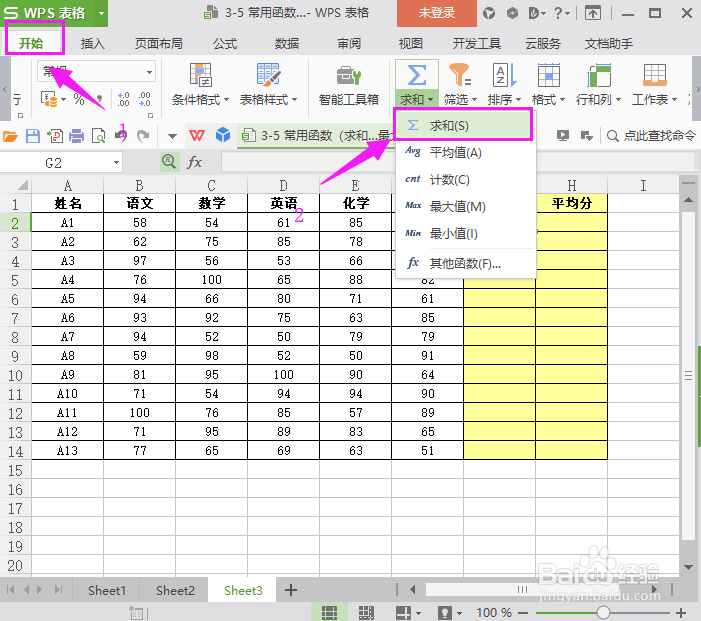The image size is (701, 621).
Task: Click the Open folder icon
Action: (x=10, y=135)
